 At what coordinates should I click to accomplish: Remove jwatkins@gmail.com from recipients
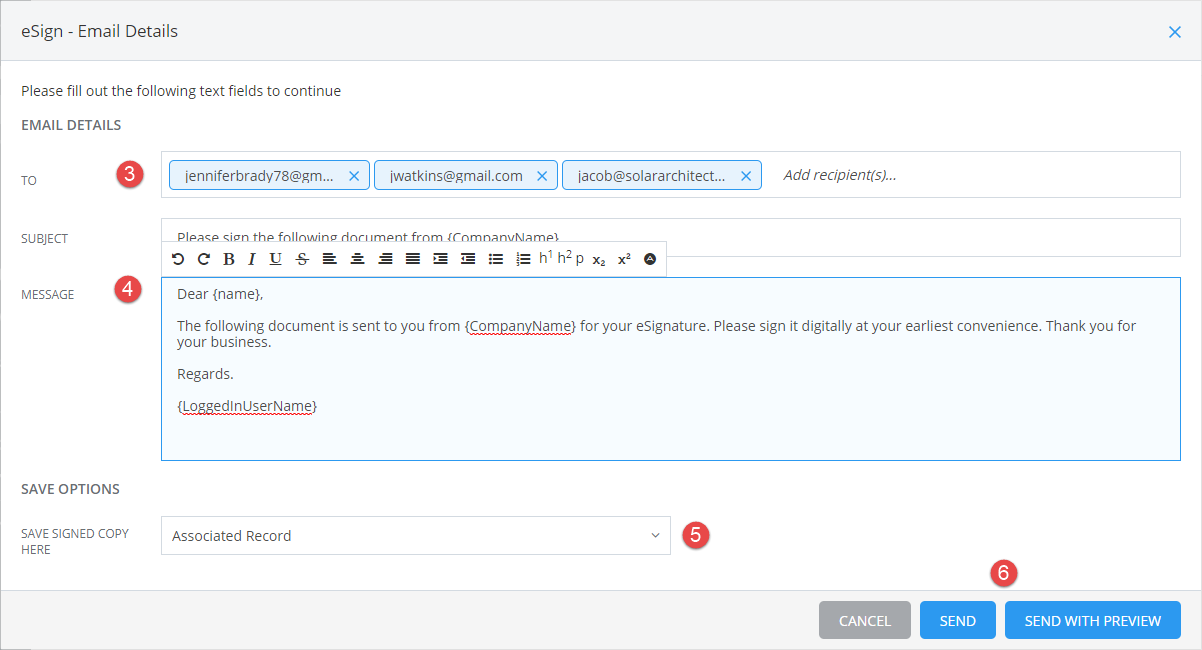click(541, 175)
